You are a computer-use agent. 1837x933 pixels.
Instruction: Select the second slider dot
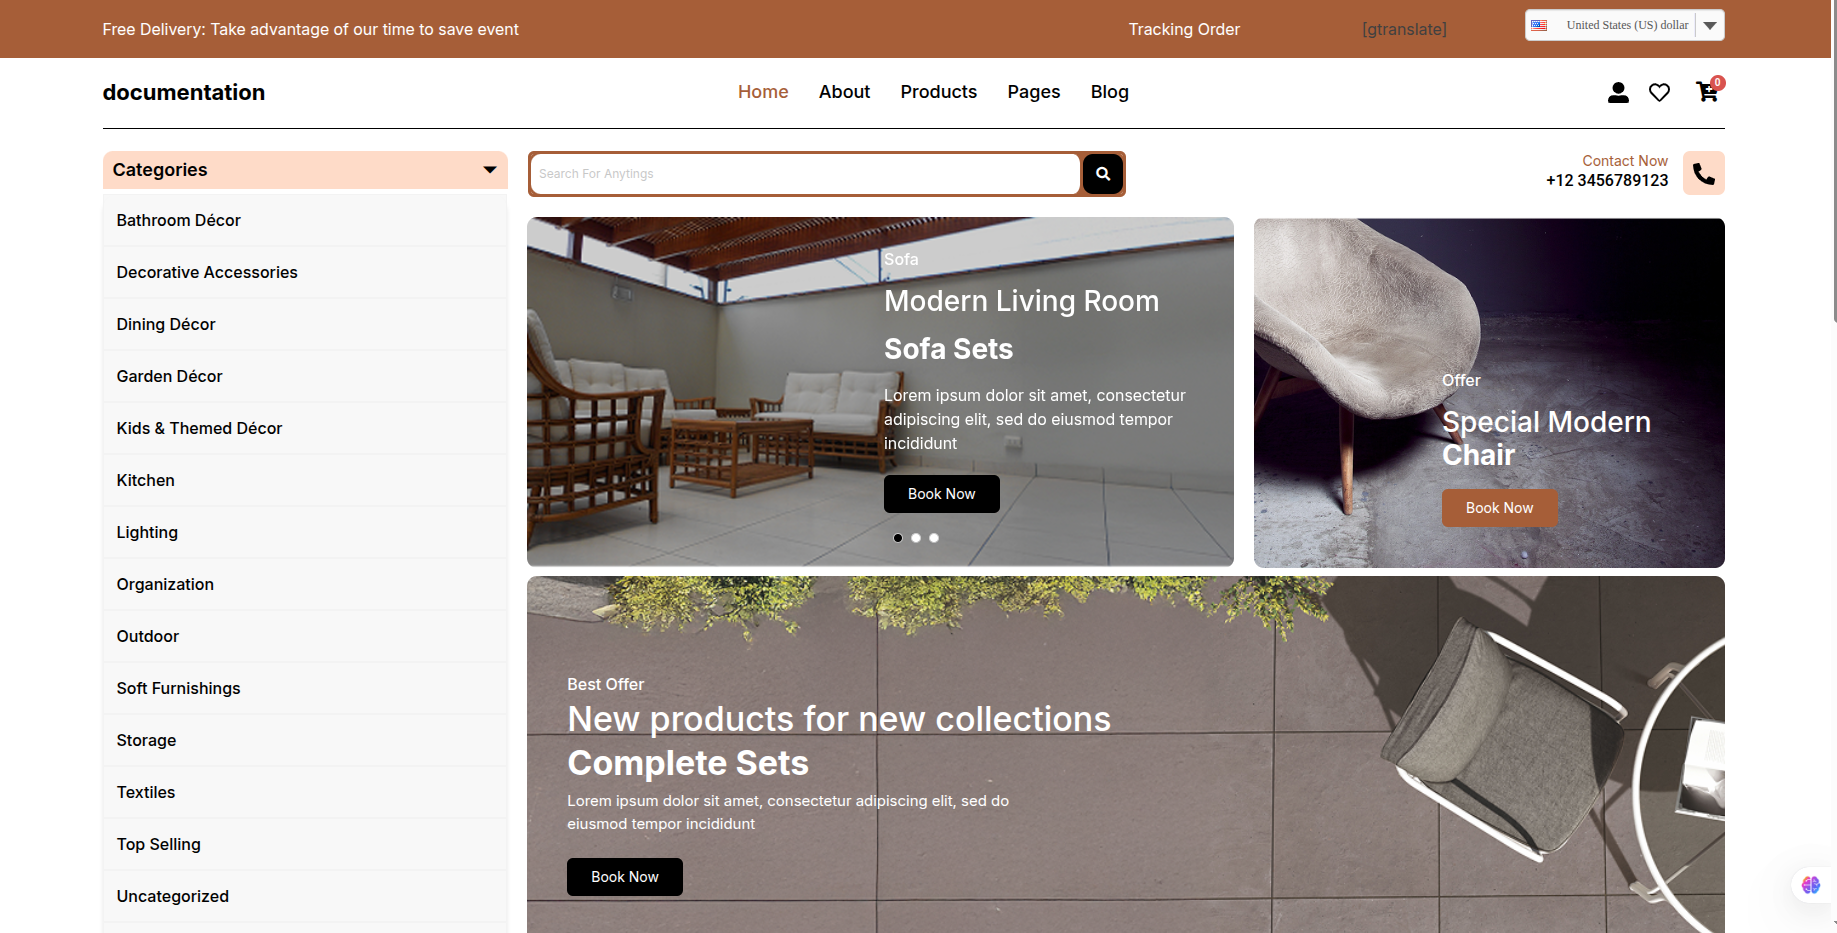point(916,538)
